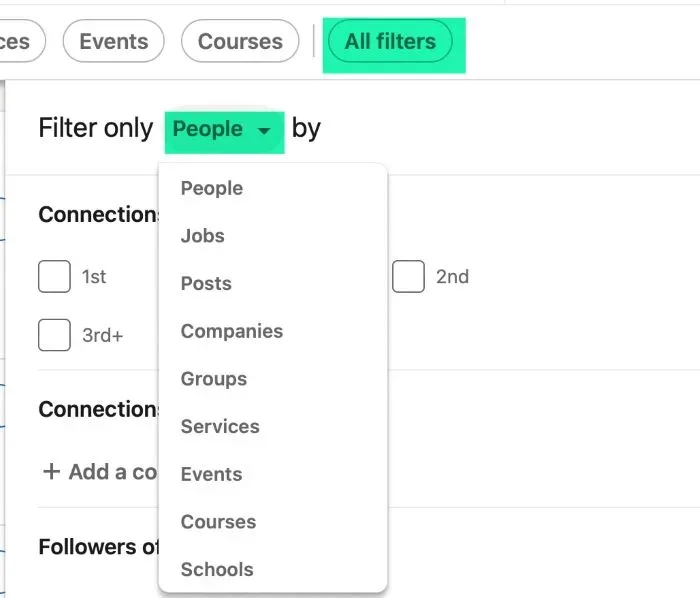The width and height of the screenshot is (700, 598).
Task: Click the People dropdown caret arrow
Action: (264, 131)
